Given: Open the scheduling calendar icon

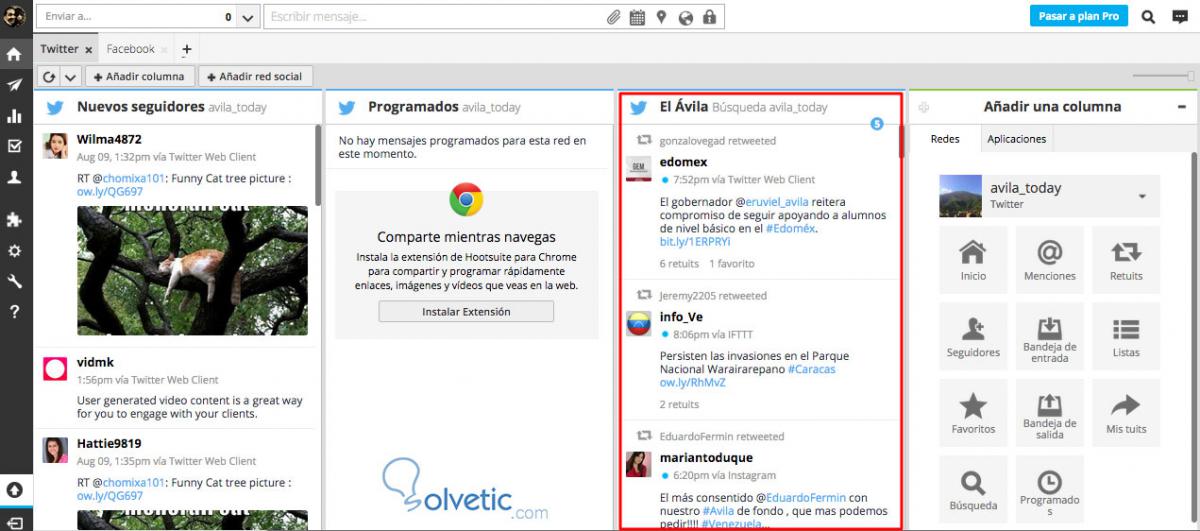Looking at the screenshot, I should pos(637,17).
